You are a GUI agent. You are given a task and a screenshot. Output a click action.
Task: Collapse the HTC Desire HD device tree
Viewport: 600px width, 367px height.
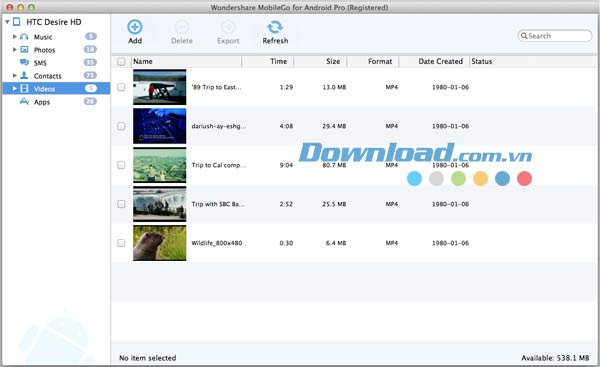pyautogui.click(x=7, y=22)
